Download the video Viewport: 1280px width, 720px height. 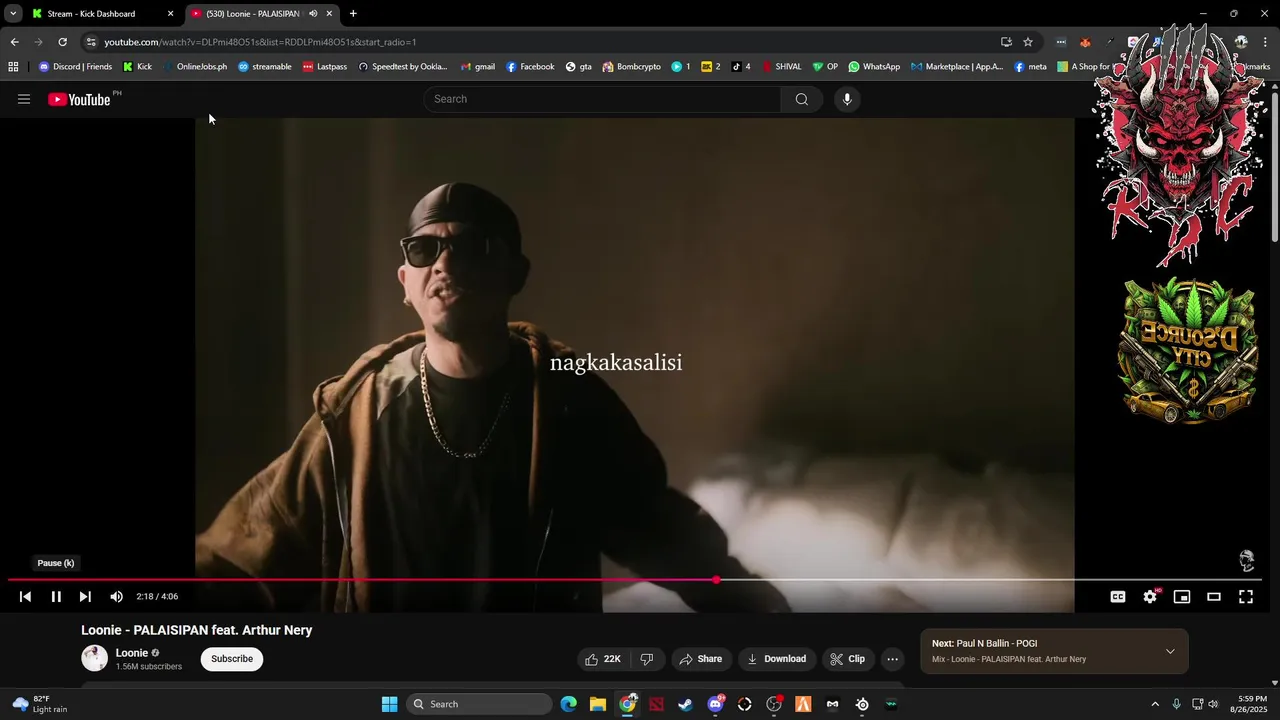pyautogui.click(x=776, y=659)
